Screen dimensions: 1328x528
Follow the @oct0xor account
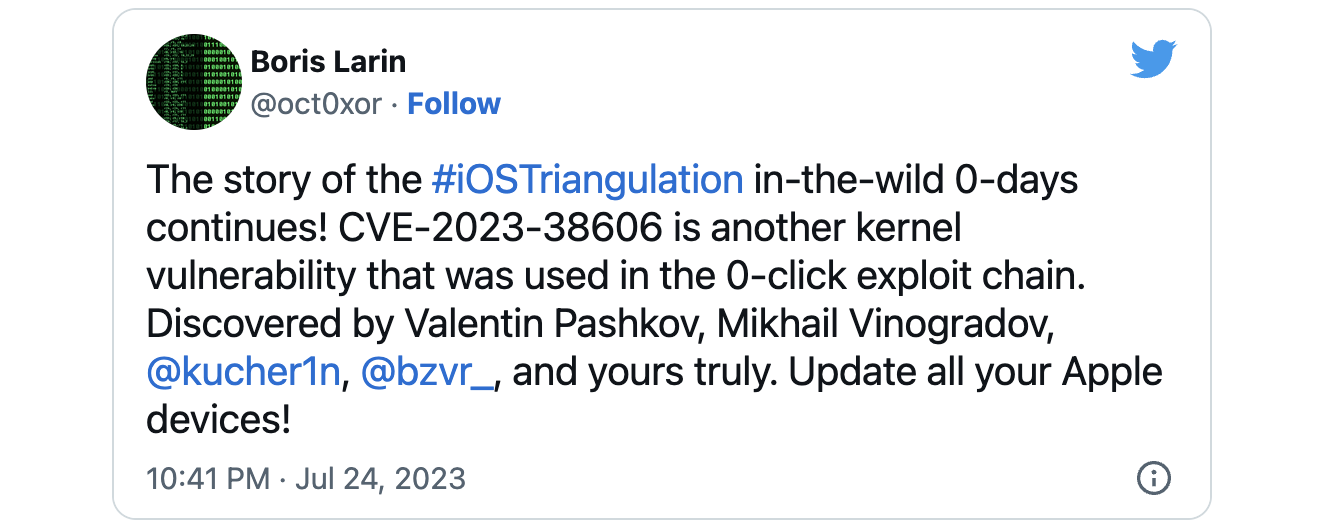tap(454, 104)
